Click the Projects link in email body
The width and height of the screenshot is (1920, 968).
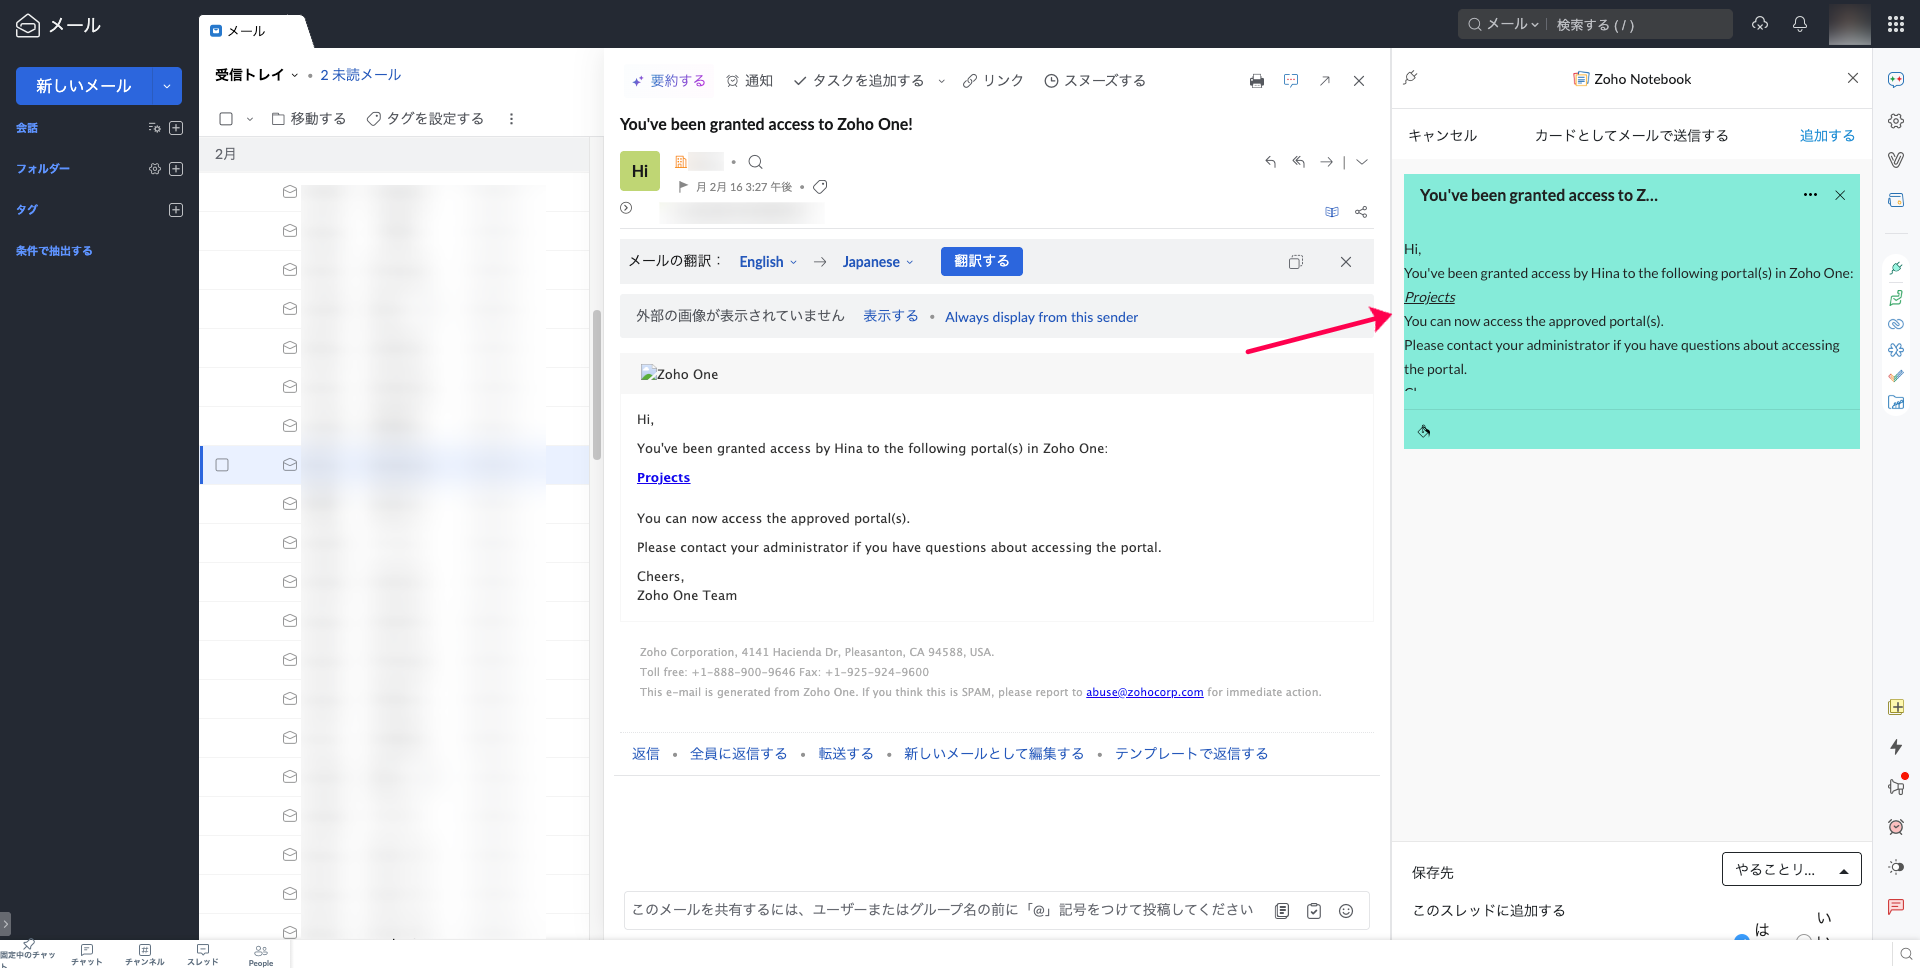click(x=663, y=478)
